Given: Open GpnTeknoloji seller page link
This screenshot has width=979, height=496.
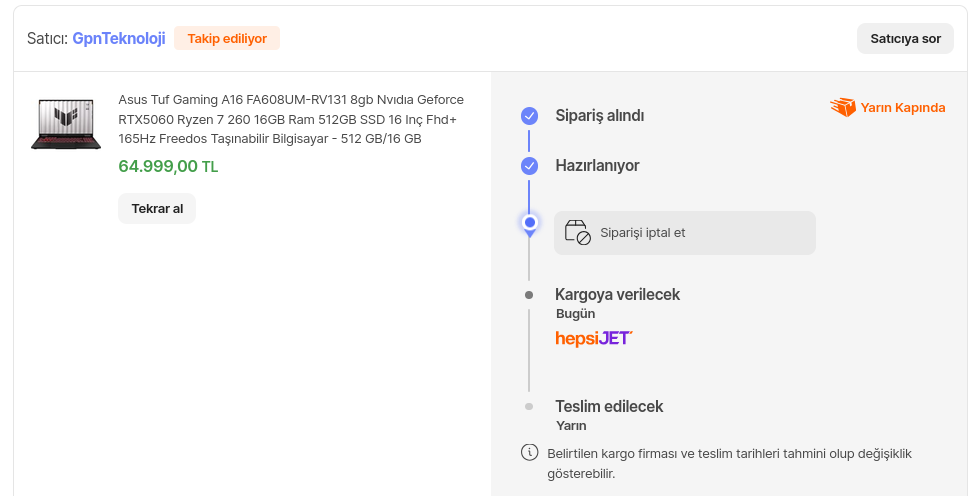Looking at the screenshot, I should pyautogui.click(x=119, y=38).
